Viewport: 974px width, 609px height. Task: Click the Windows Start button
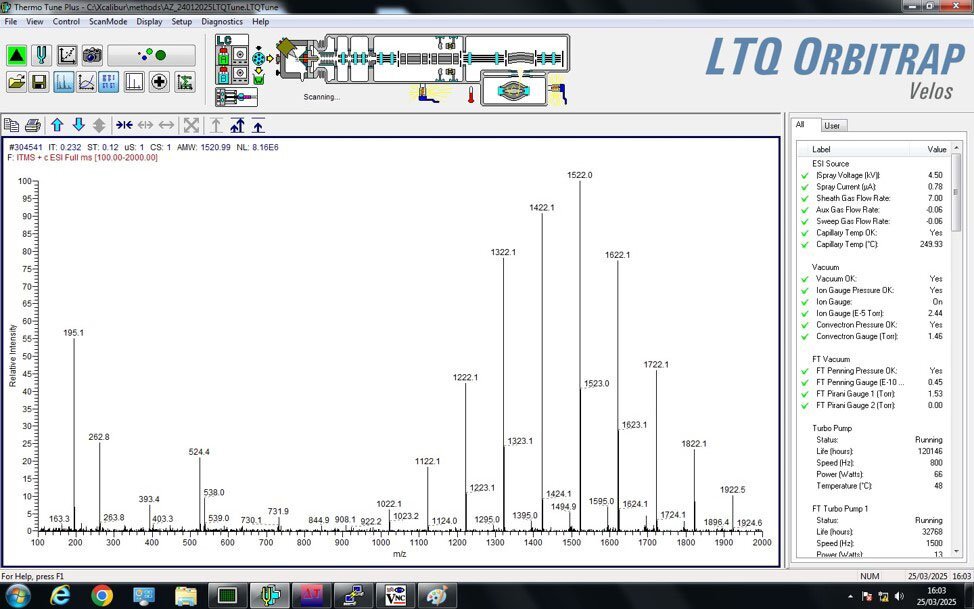pos(17,596)
